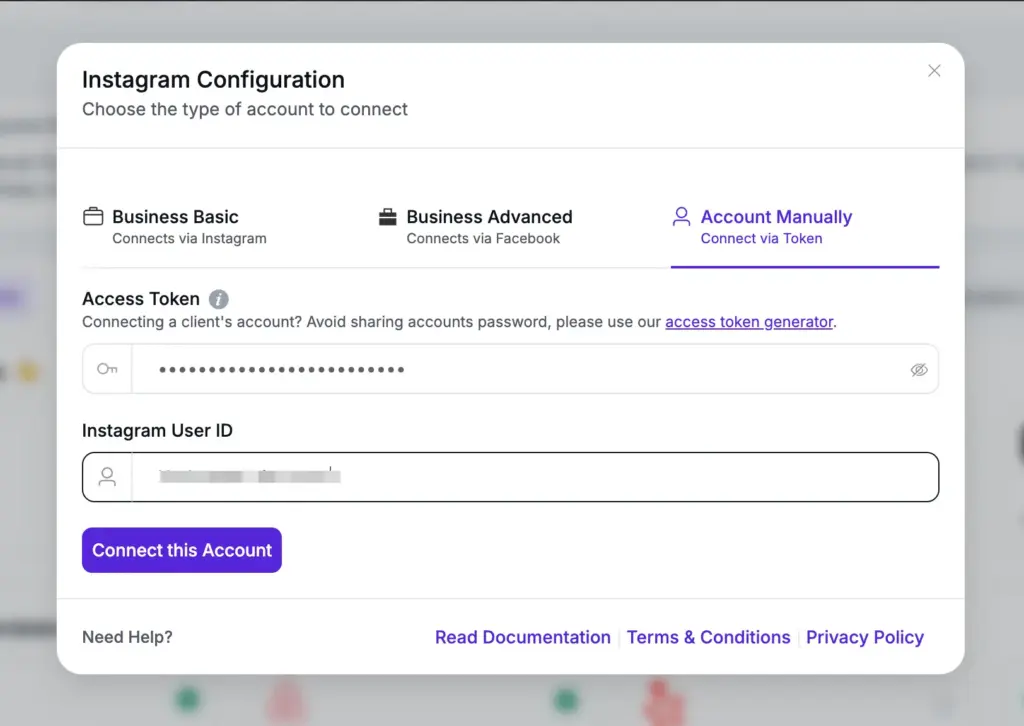Click the Business Basic briefcase icon
Viewport: 1024px width, 726px height.
tap(94, 215)
